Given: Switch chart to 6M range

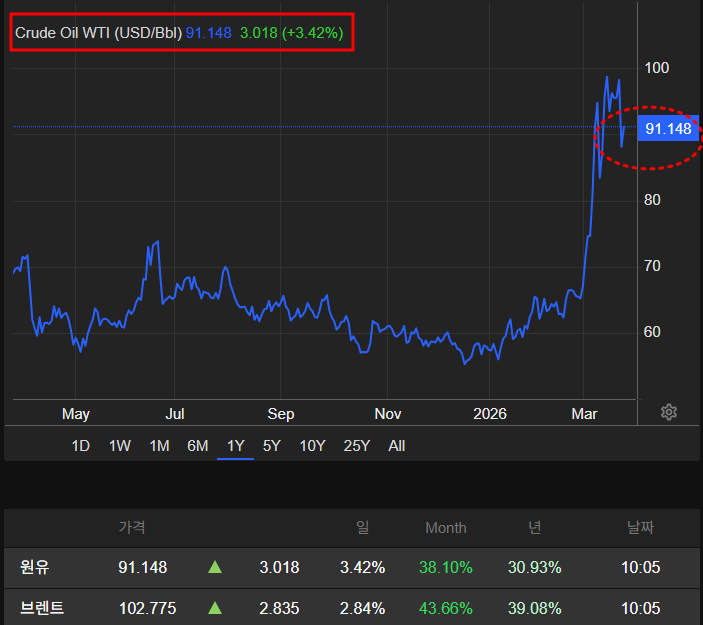Looking at the screenshot, I should 198,446.
